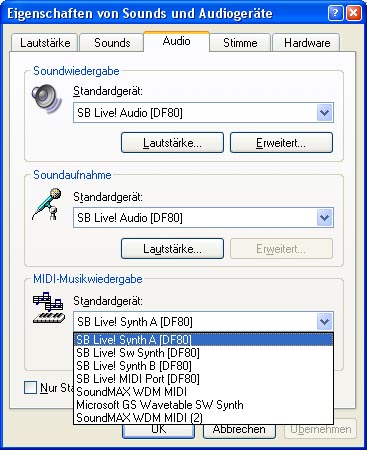Click the Soundwiedergabe device field SB Live! Audio

(203, 113)
